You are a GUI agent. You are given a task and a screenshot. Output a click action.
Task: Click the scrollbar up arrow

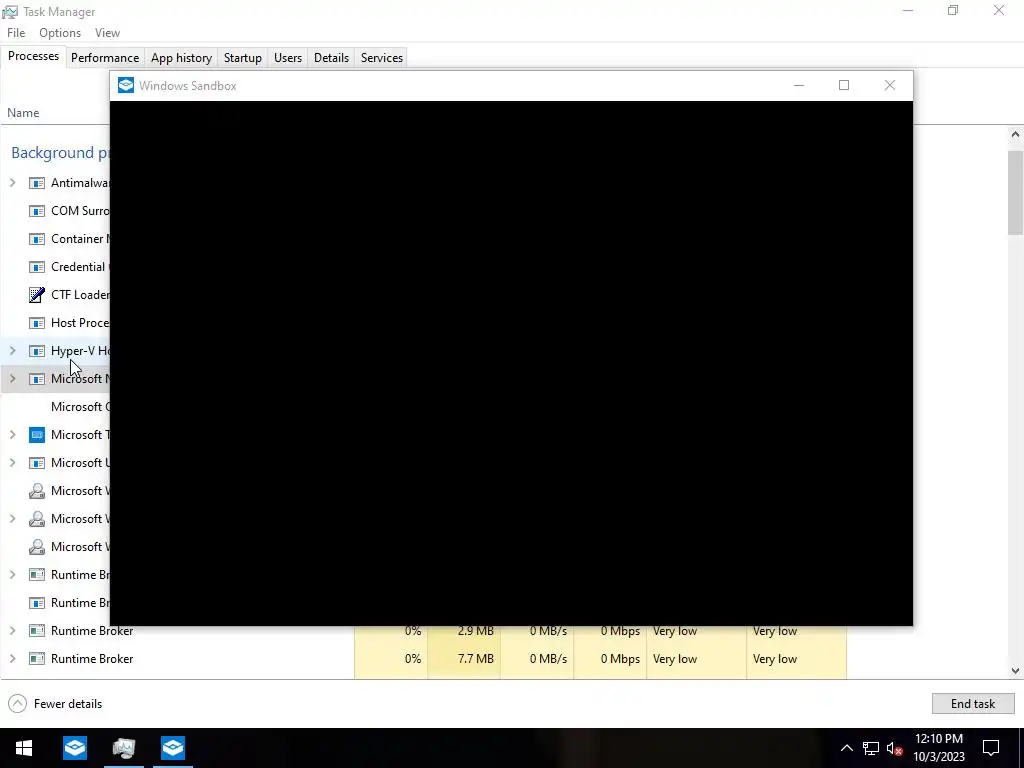coord(1015,135)
